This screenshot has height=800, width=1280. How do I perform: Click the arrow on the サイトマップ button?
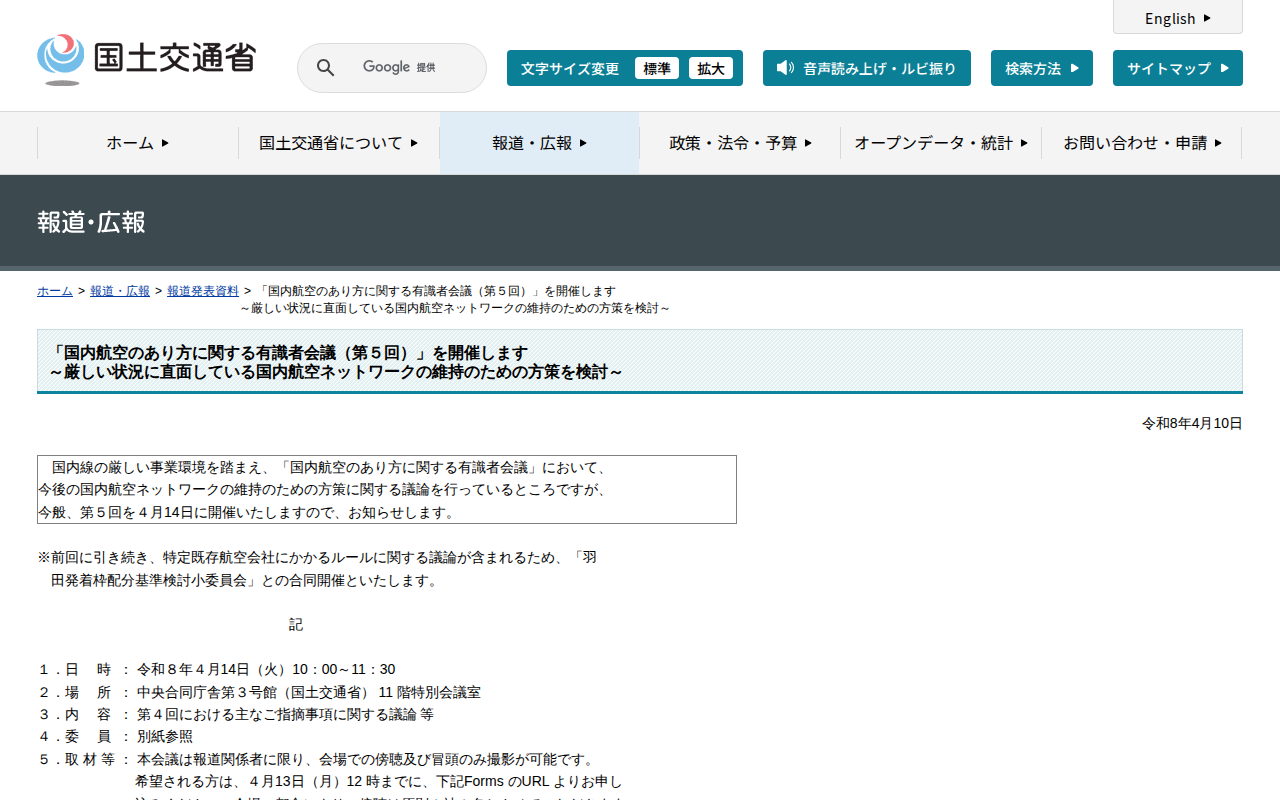[1224, 68]
